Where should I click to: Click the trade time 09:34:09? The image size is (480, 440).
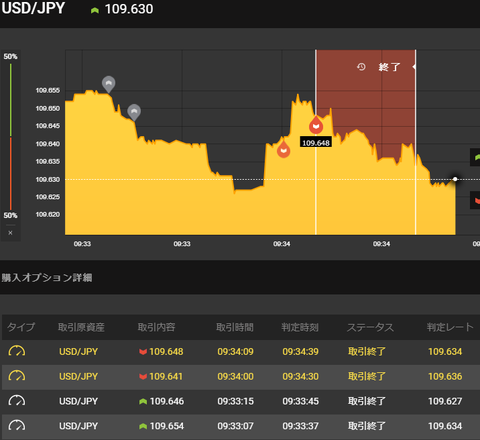[x=235, y=352]
